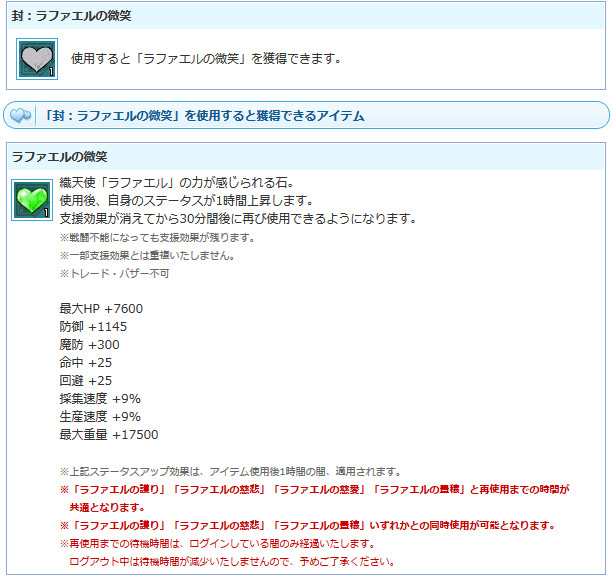The height and width of the screenshot is (577, 612).
Task: Click the text 使用すると「ラファエルの微笑」を獲得できます。
Action: (x=206, y=59)
